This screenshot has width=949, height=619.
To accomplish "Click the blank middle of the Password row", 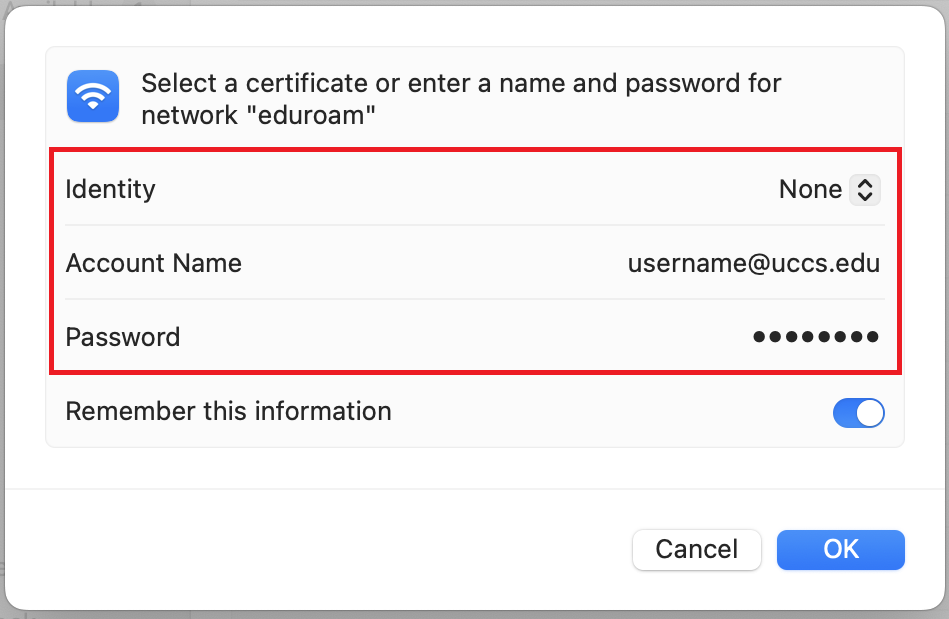I will click(x=466, y=337).
